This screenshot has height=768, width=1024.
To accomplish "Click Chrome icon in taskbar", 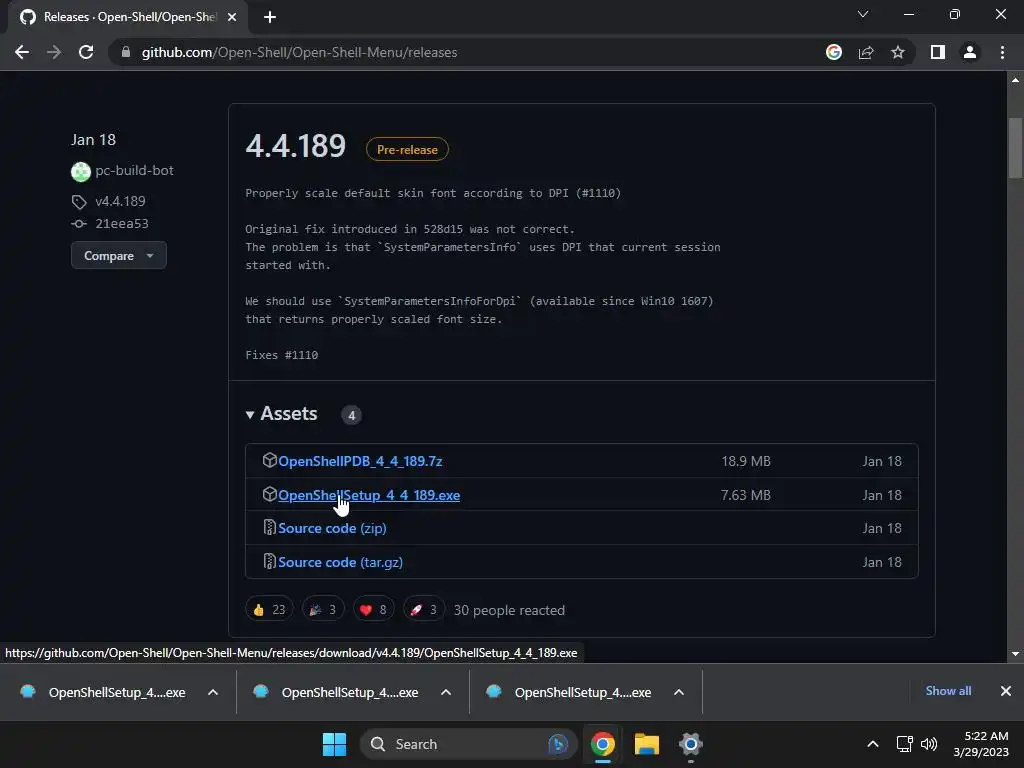I will (x=603, y=744).
